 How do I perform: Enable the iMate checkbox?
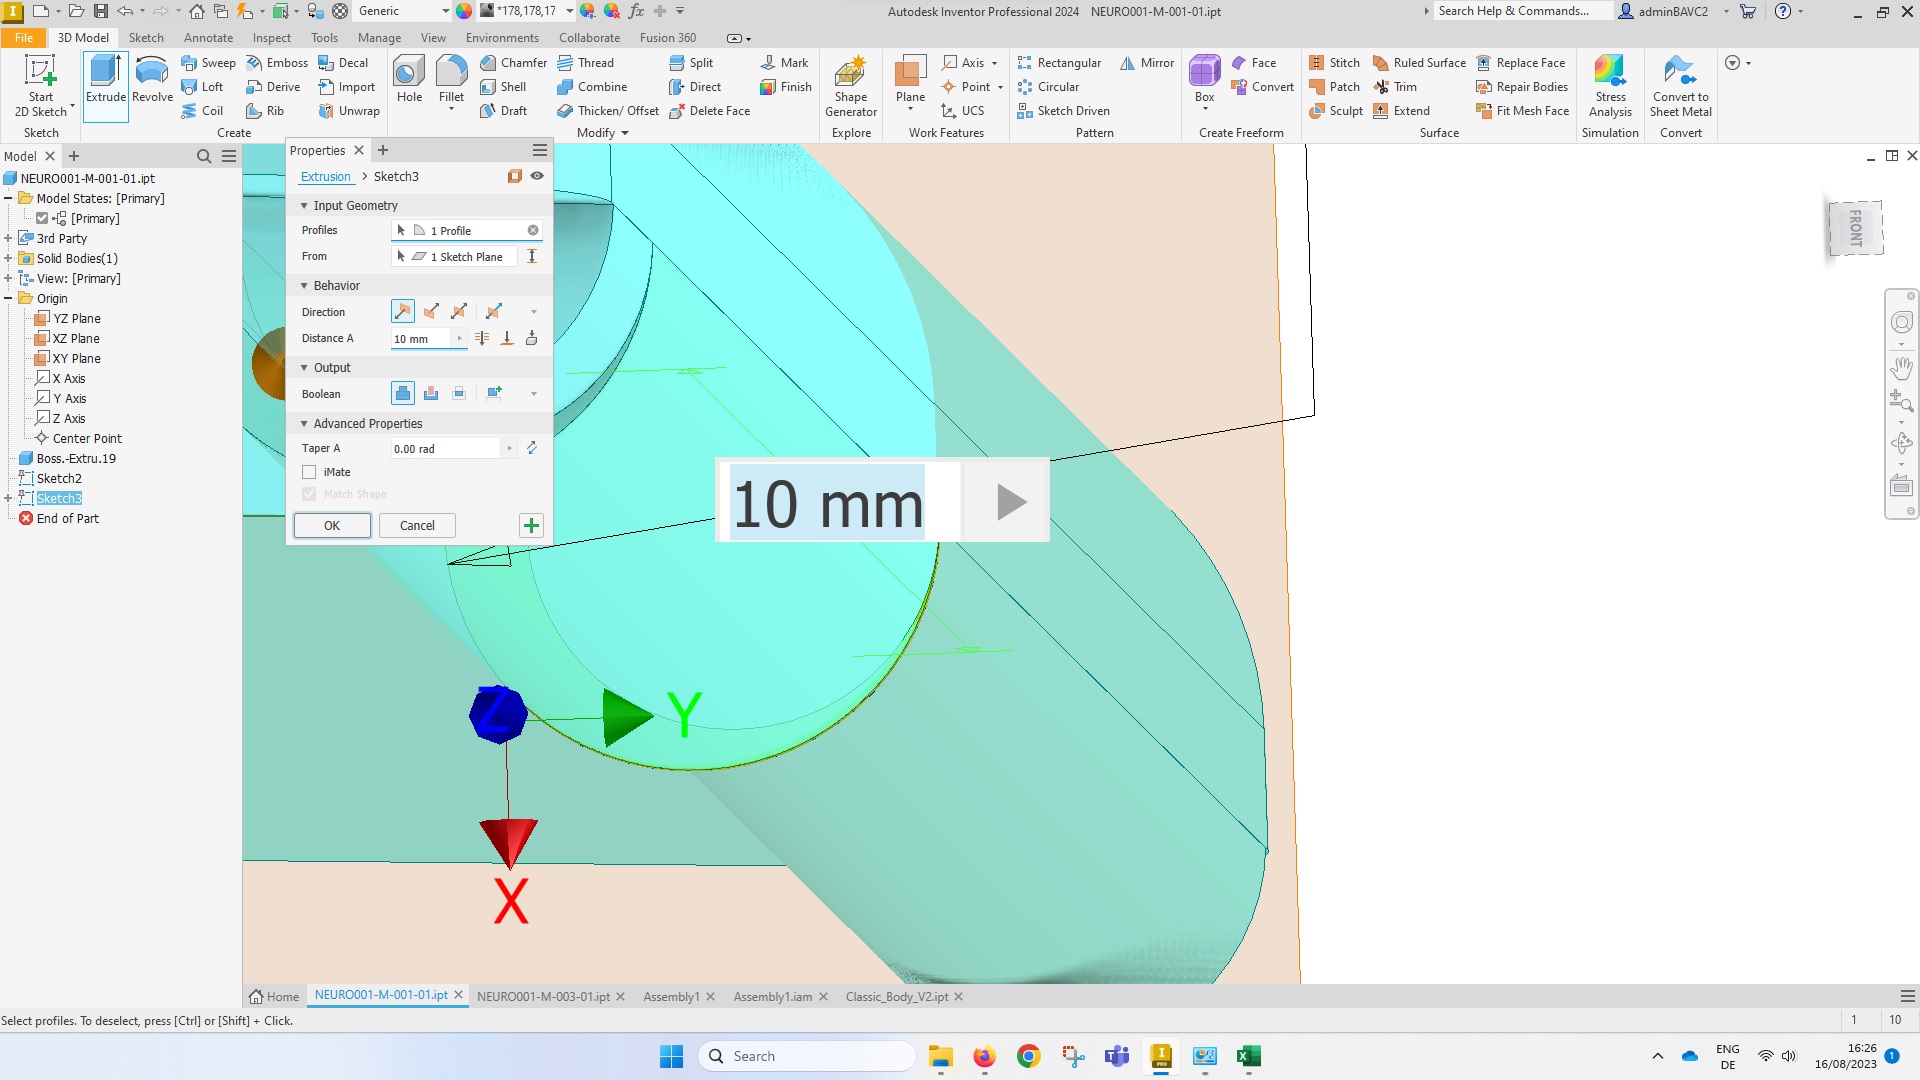311,471
